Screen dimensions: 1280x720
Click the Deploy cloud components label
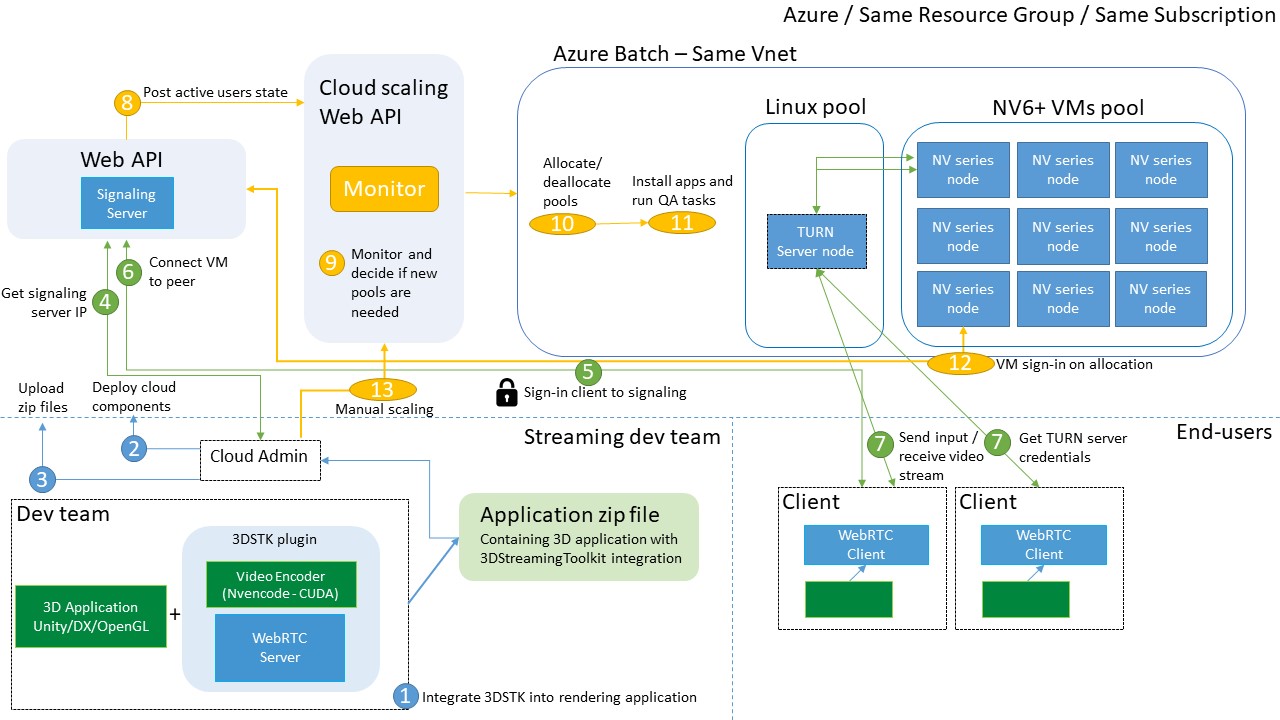tap(133, 396)
